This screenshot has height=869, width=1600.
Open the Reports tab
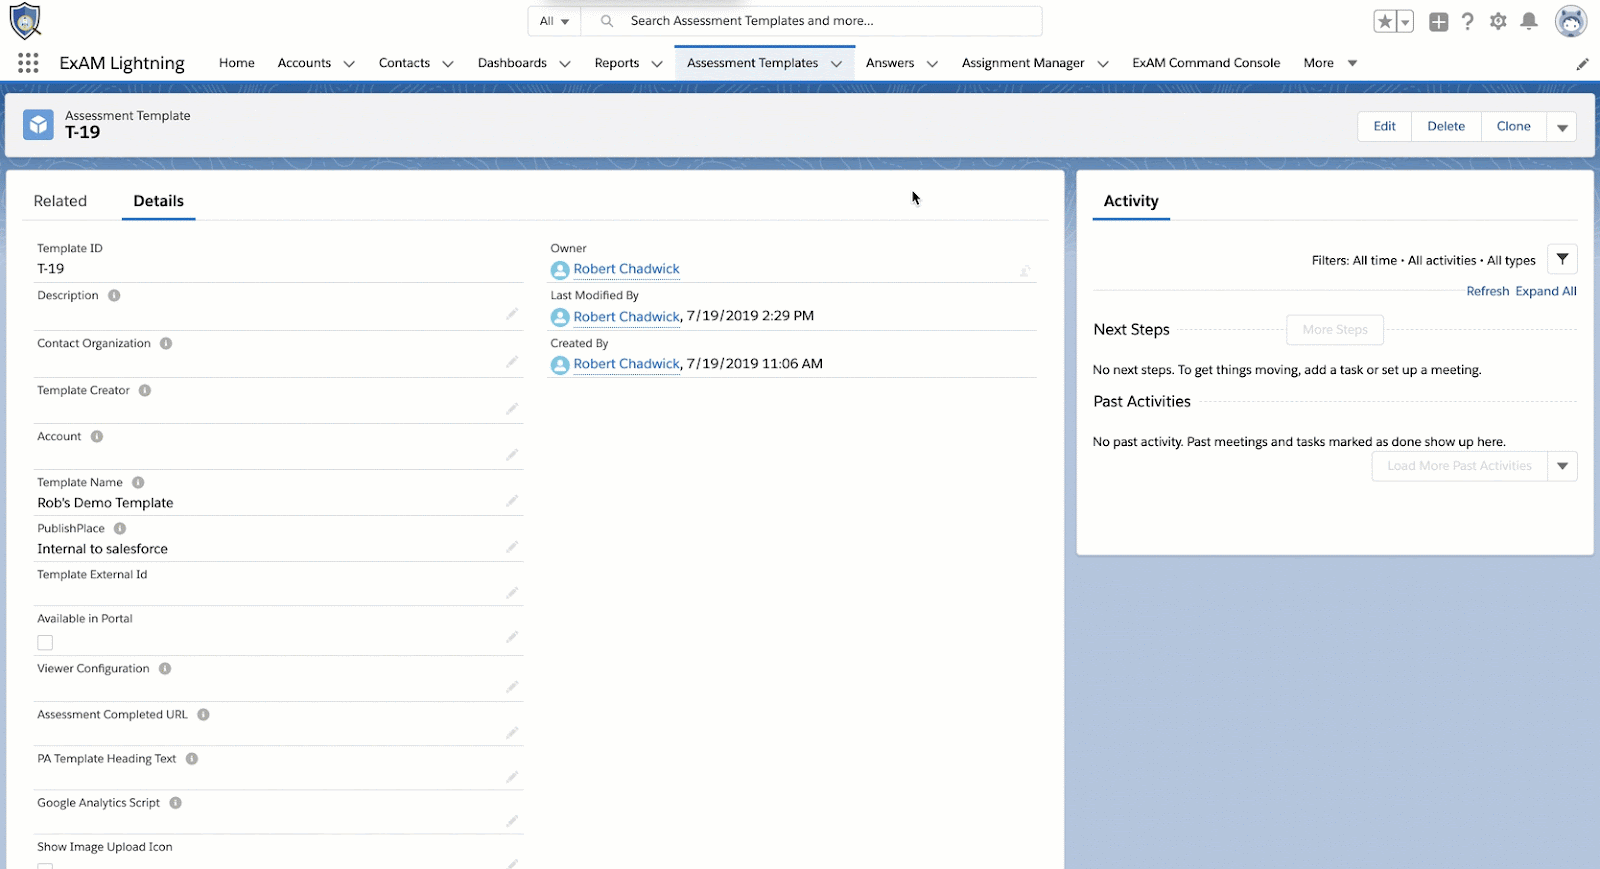tap(617, 63)
